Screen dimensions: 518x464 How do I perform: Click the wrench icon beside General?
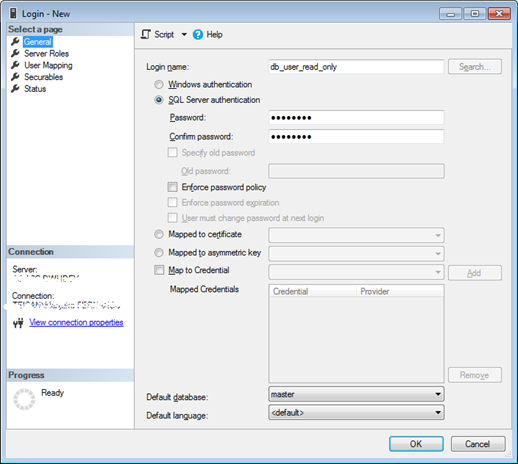click(x=15, y=42)
